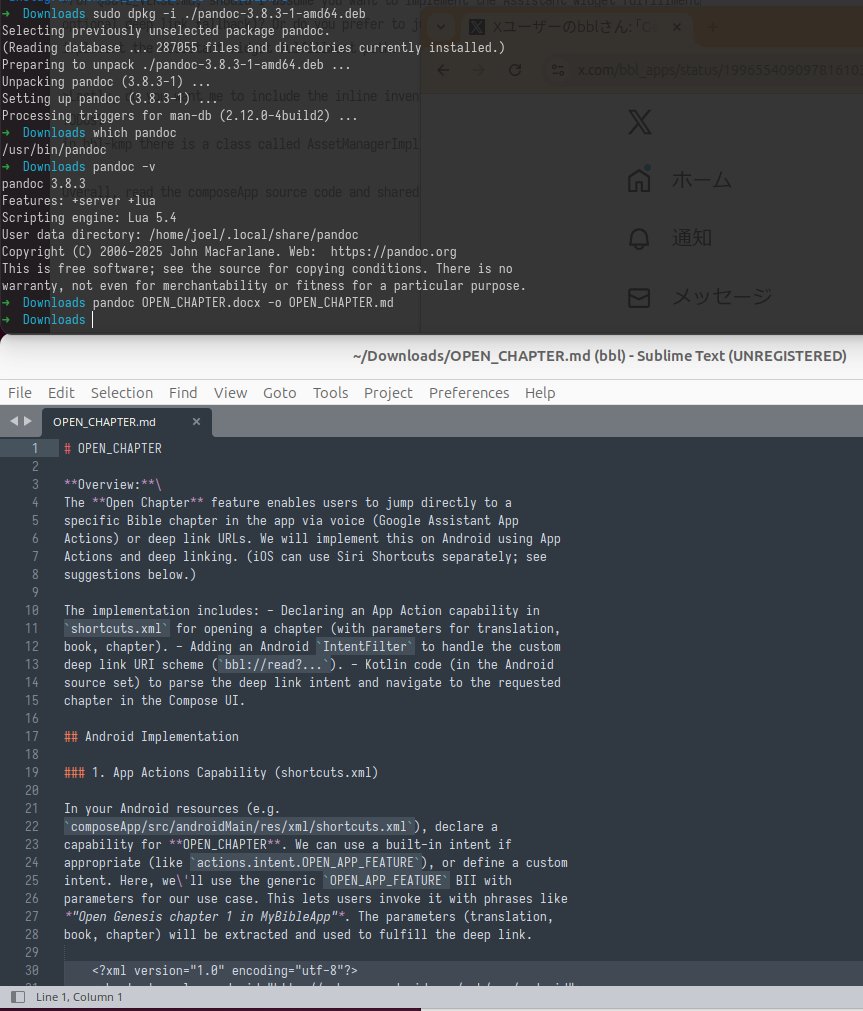
Task: Open the Preferences menu
Action: (469, 393)
